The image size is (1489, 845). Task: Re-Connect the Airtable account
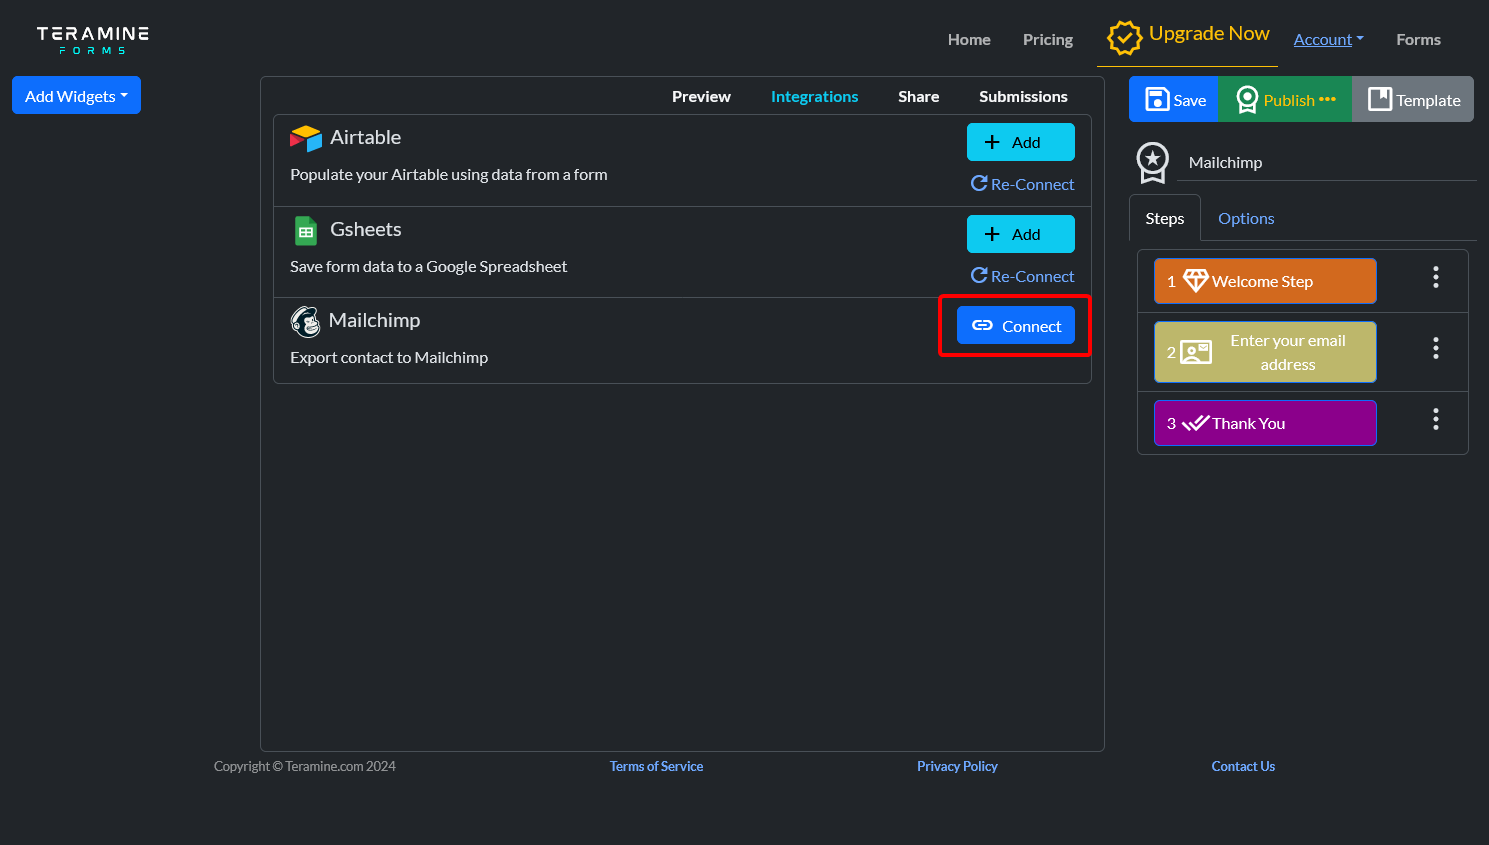click(1022, 184)
